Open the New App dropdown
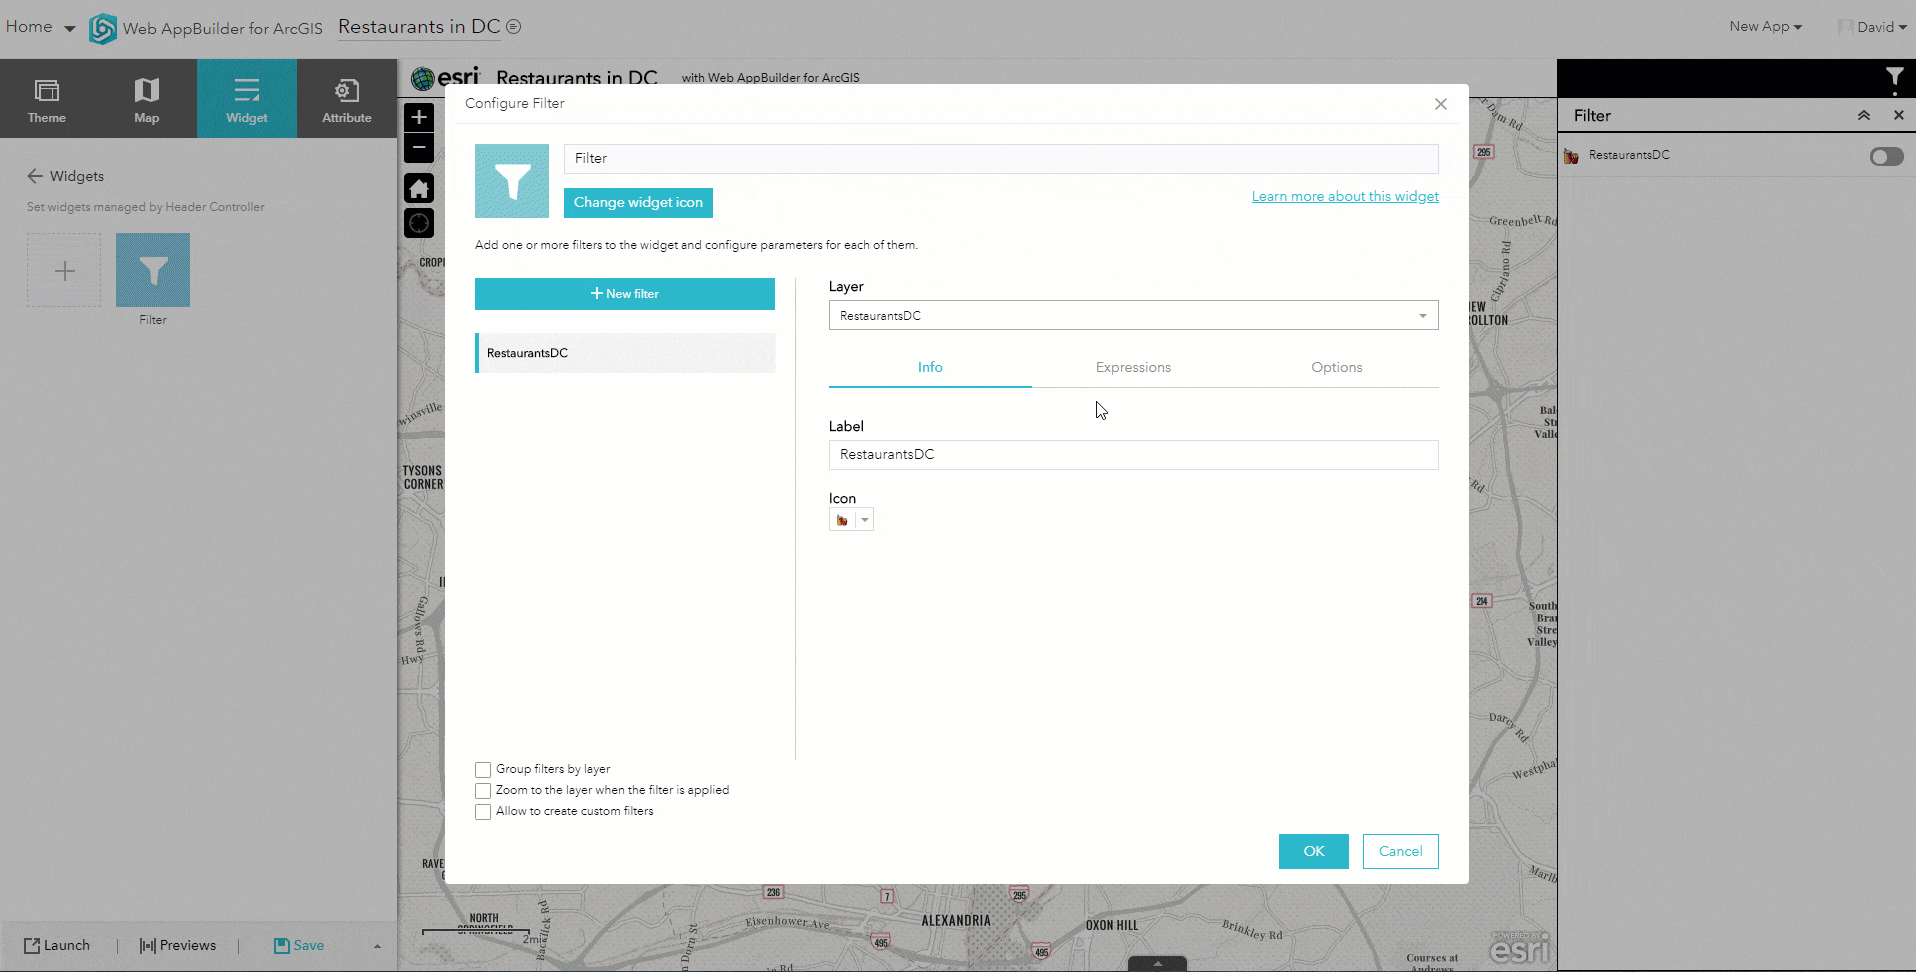The image size is (1916, 972). [x=1766, y=27]
